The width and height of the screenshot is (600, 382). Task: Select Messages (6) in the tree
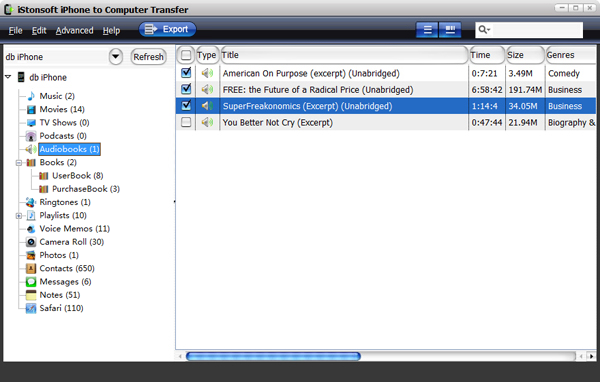coord(65,282)
